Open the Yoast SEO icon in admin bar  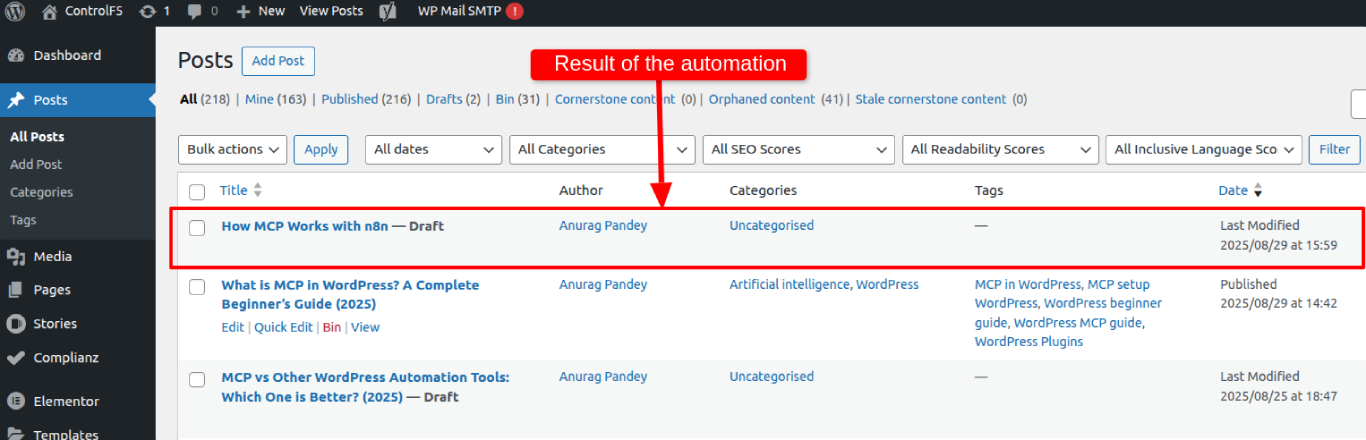(386, 11)
